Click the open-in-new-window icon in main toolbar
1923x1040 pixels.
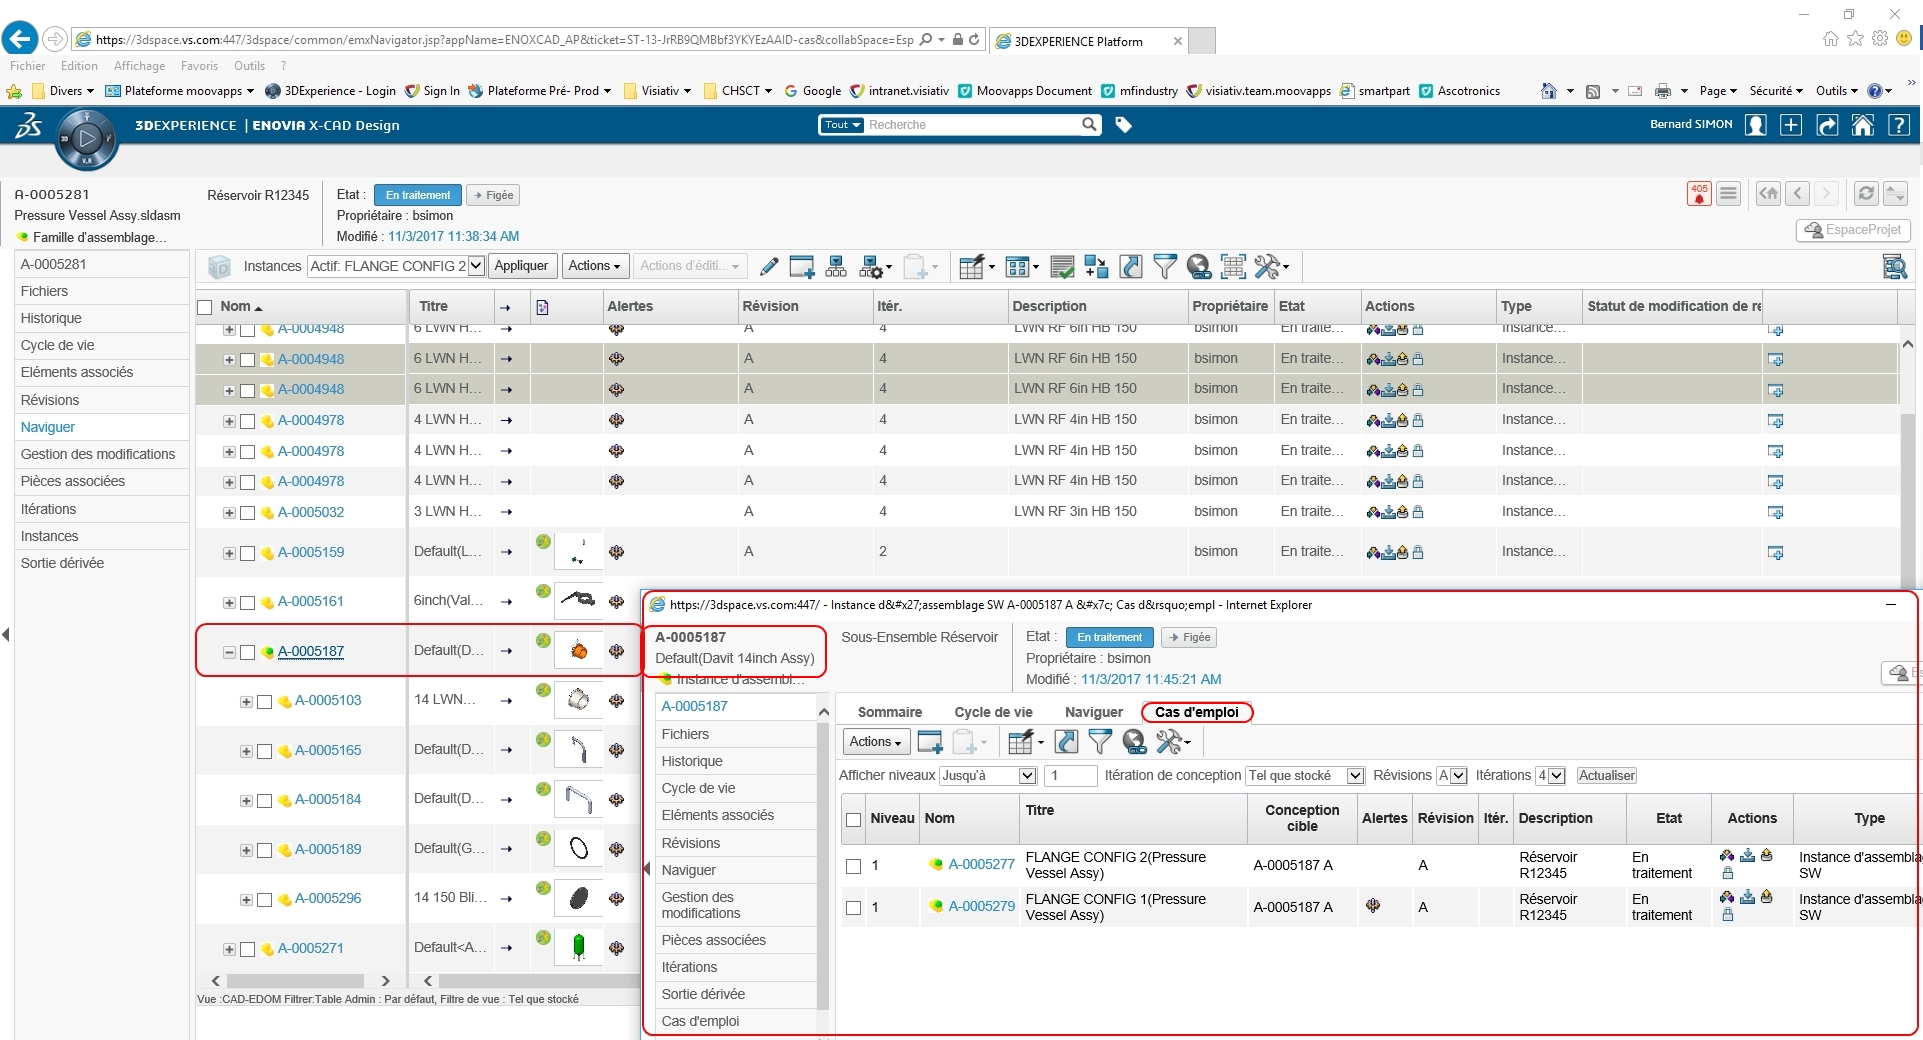point(1131,267)
